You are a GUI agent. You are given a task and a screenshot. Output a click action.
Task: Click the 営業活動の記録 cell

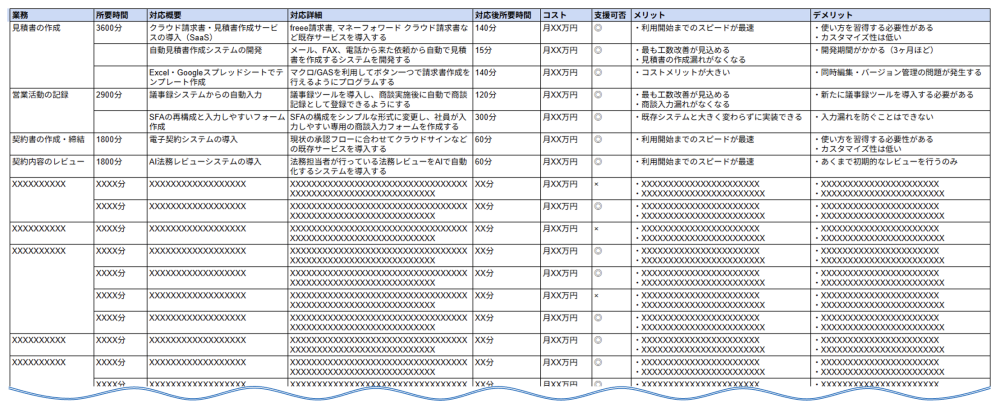tap(40, 94)
